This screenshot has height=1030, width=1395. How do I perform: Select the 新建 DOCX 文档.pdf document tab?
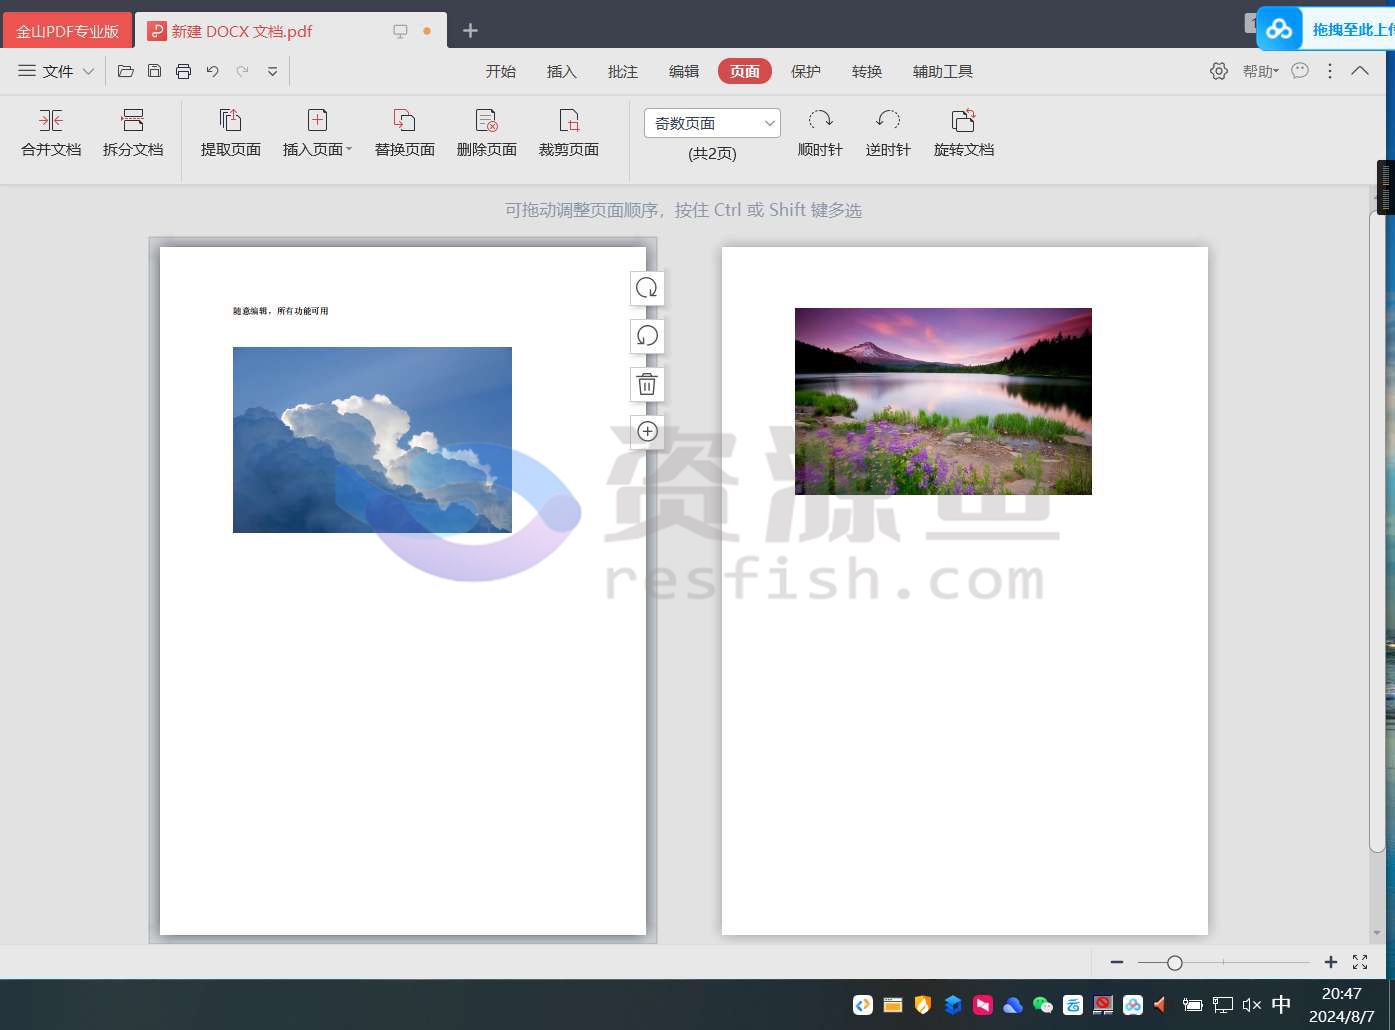pos(290,31)
